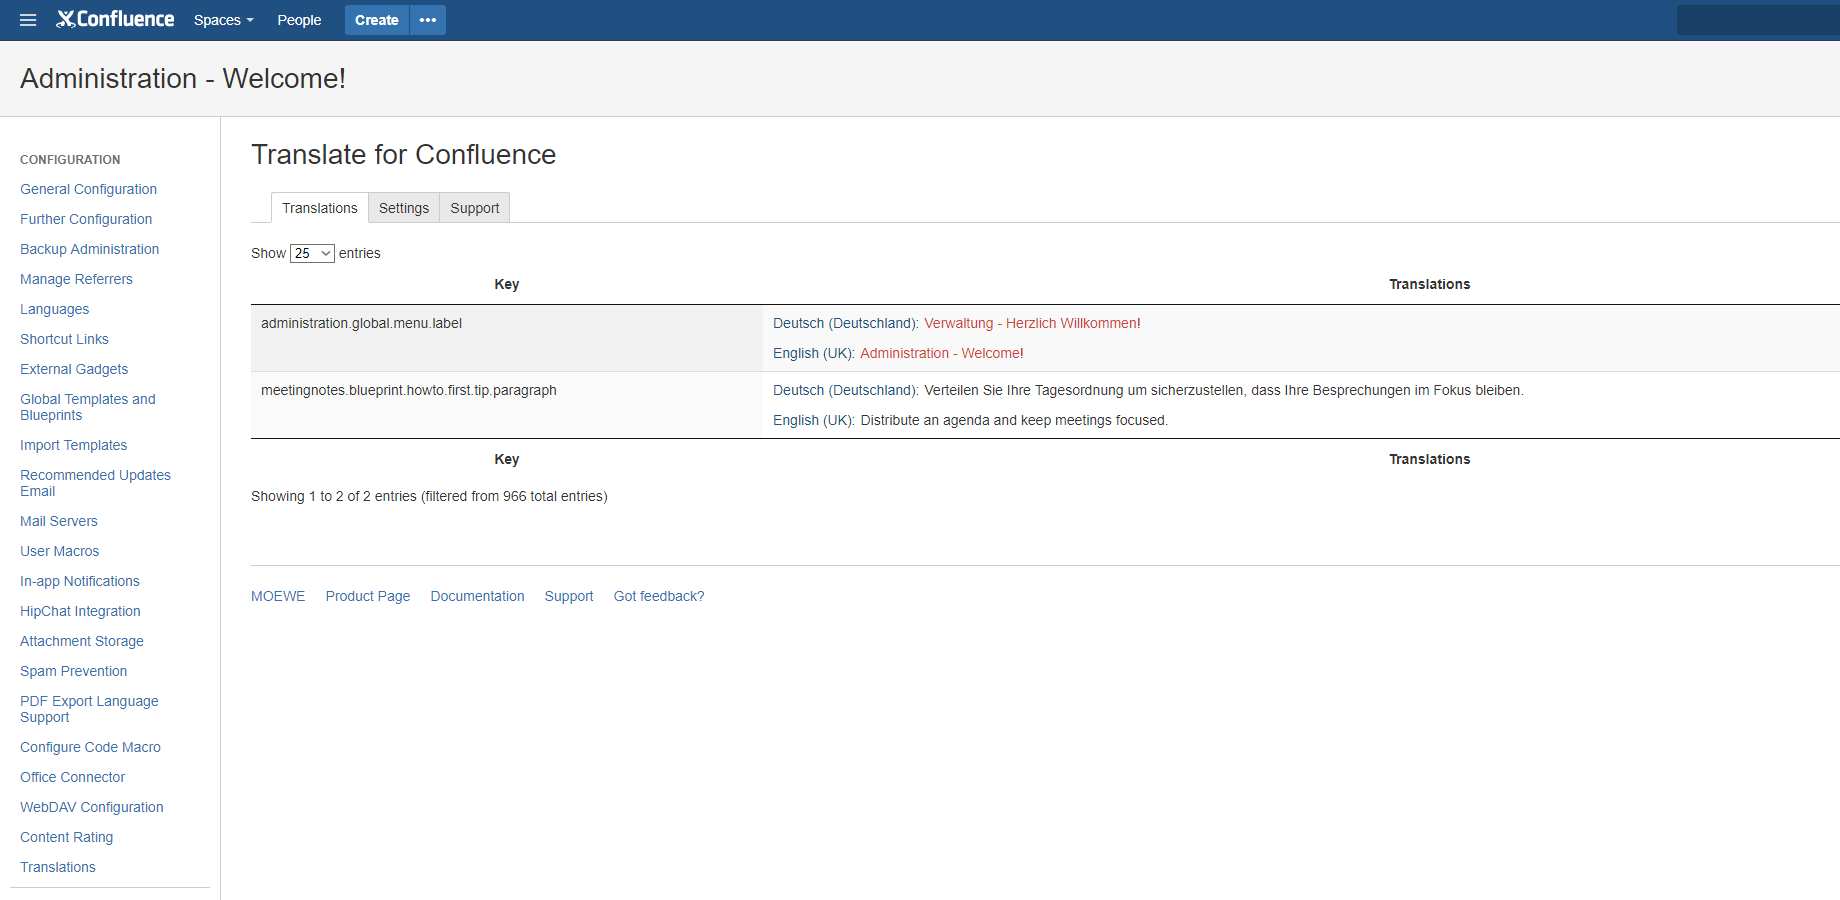Open the Support footer link
This screenshot has width=1840, height=900.
569,596
